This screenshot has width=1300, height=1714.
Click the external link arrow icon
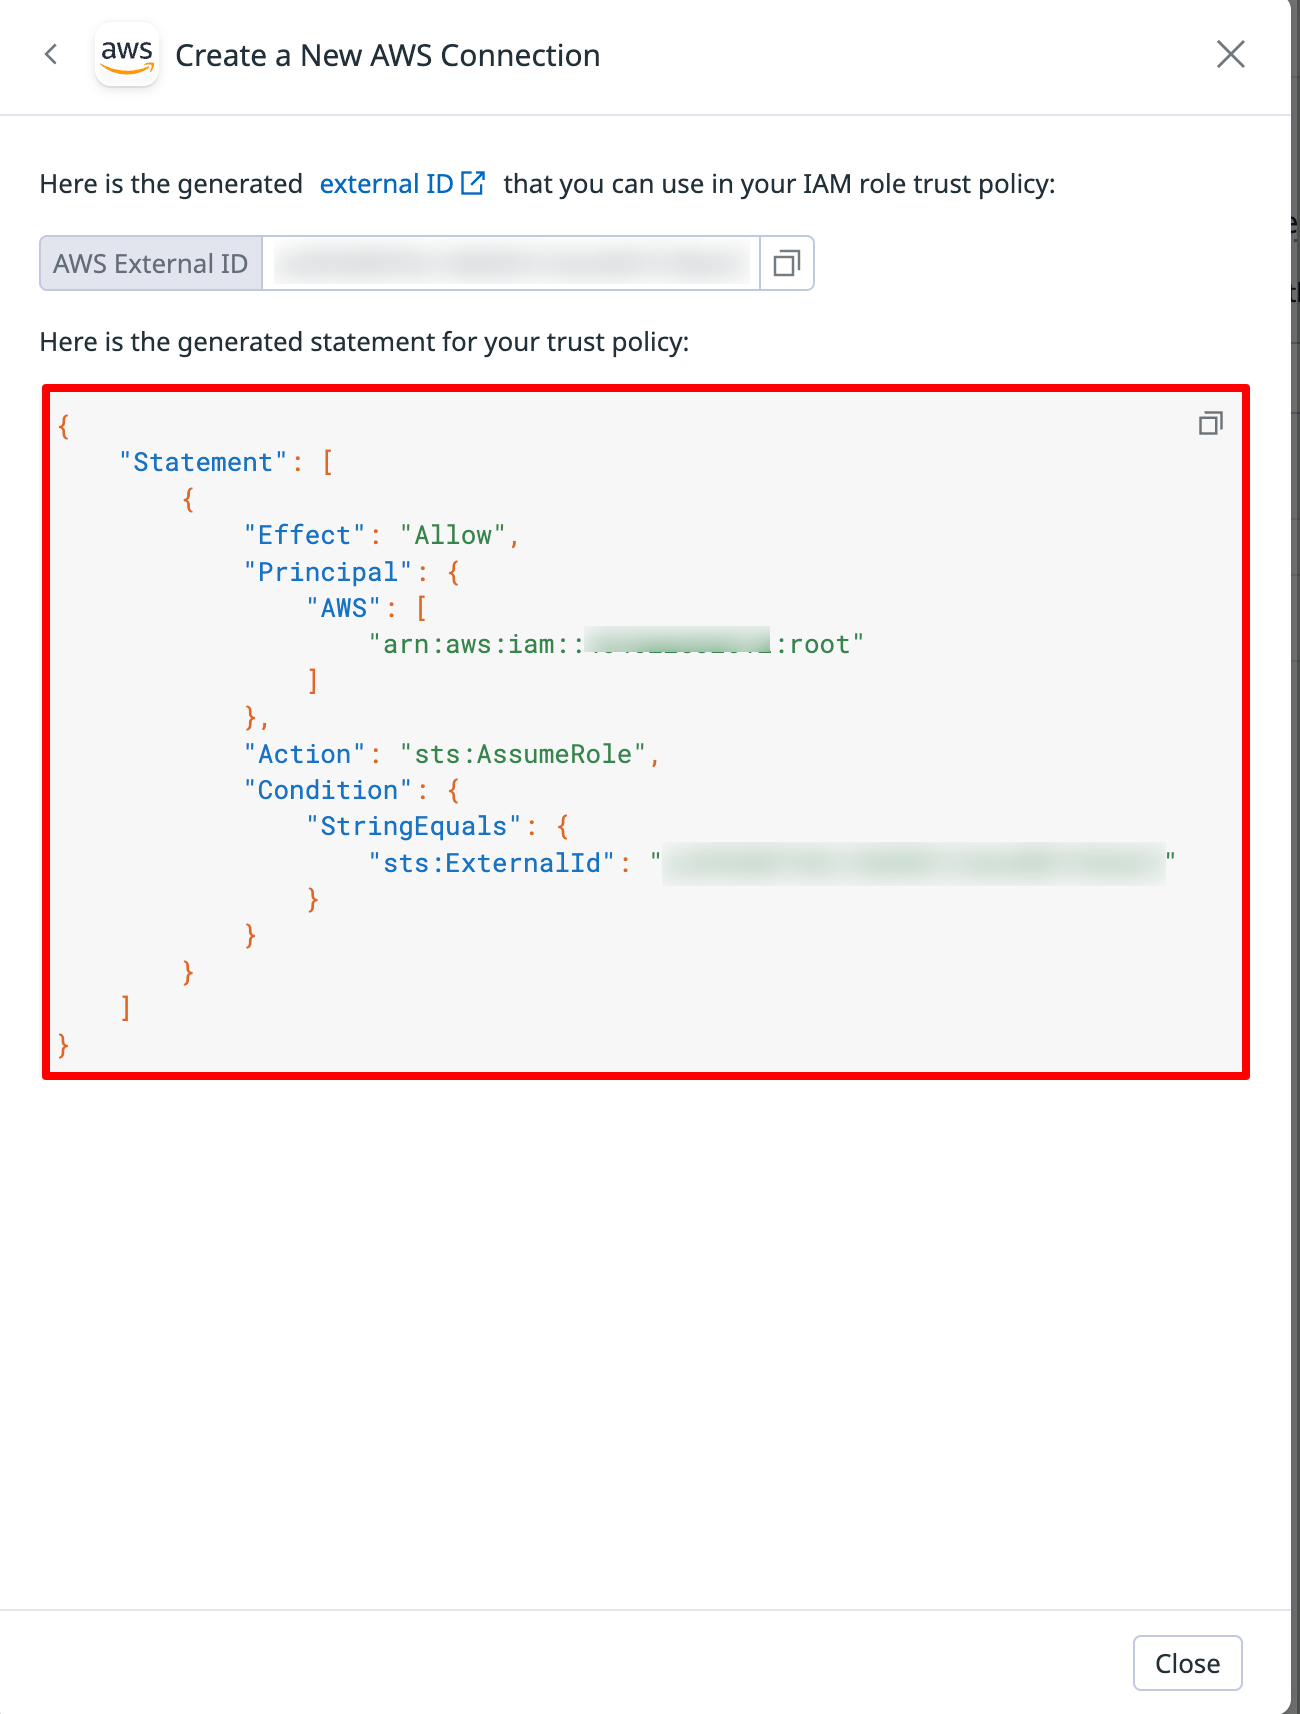point(473,183)
